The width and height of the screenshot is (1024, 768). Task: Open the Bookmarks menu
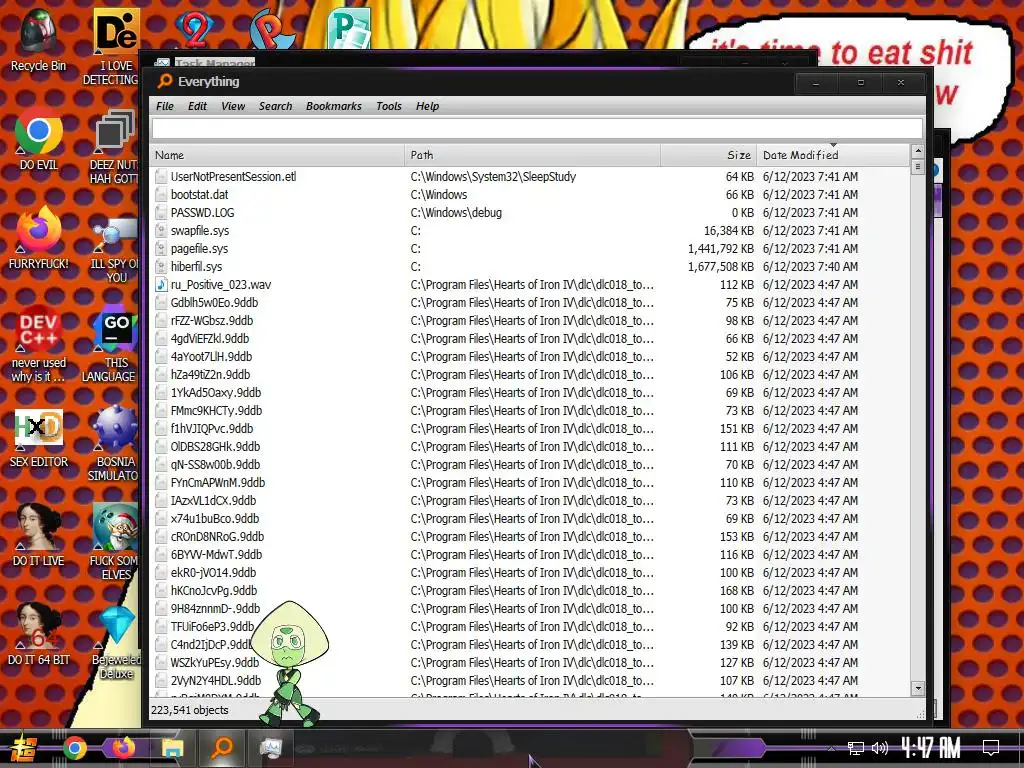tap(334, 106)
